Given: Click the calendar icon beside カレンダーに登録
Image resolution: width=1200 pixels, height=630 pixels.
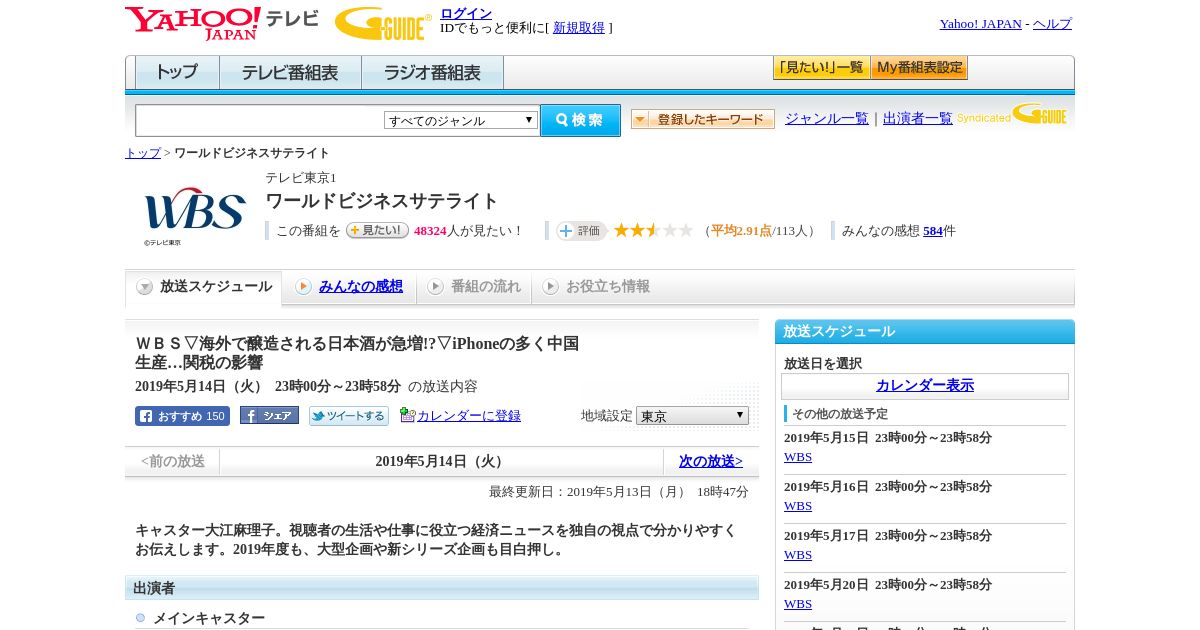Looking at the screenshot, I should click(x=407, y=415).
